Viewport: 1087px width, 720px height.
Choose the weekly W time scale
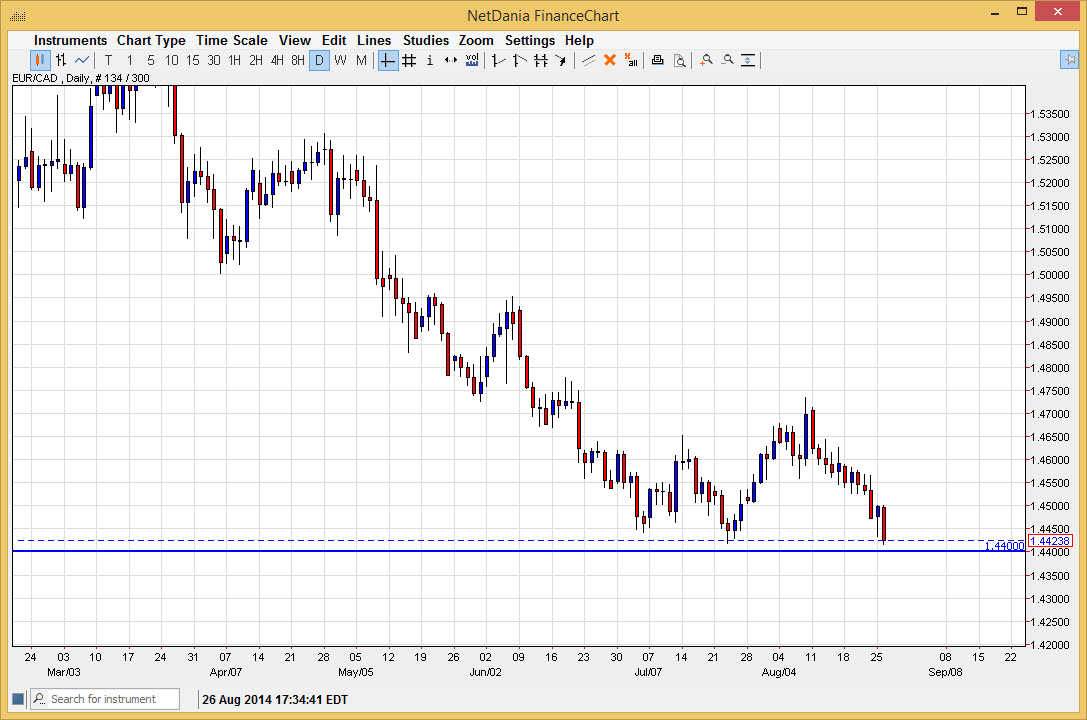[x=340, y=60]
